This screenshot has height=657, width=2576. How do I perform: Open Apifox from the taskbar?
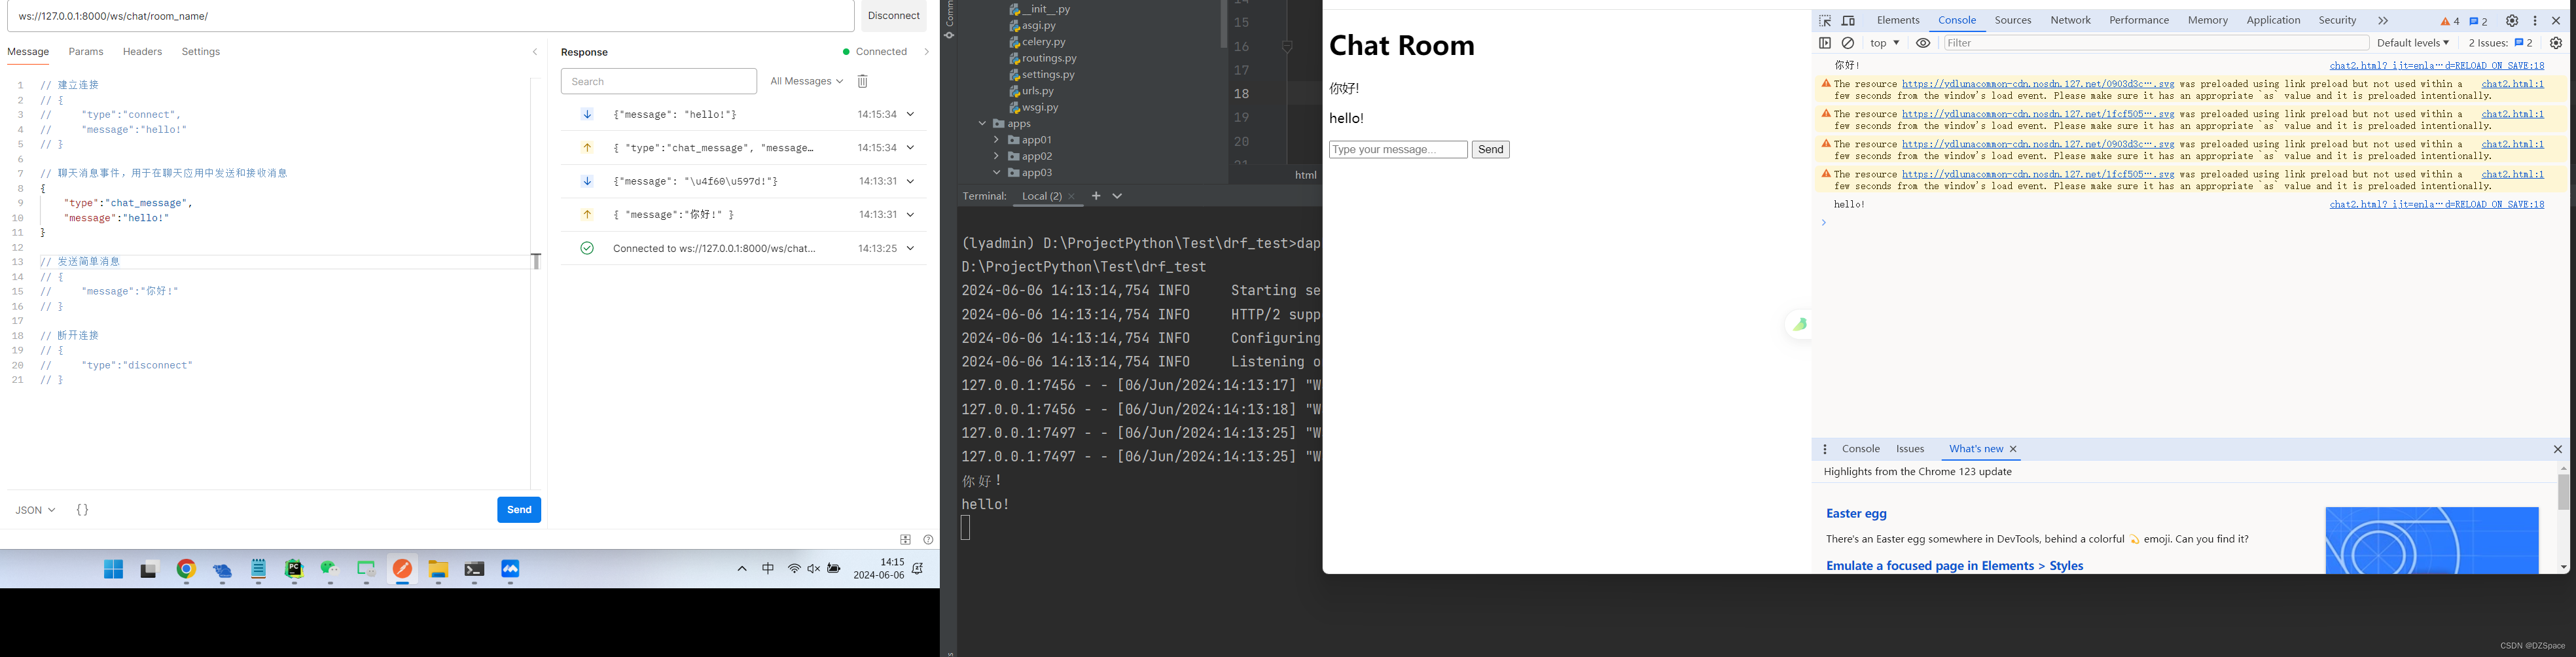click(402, 569)
